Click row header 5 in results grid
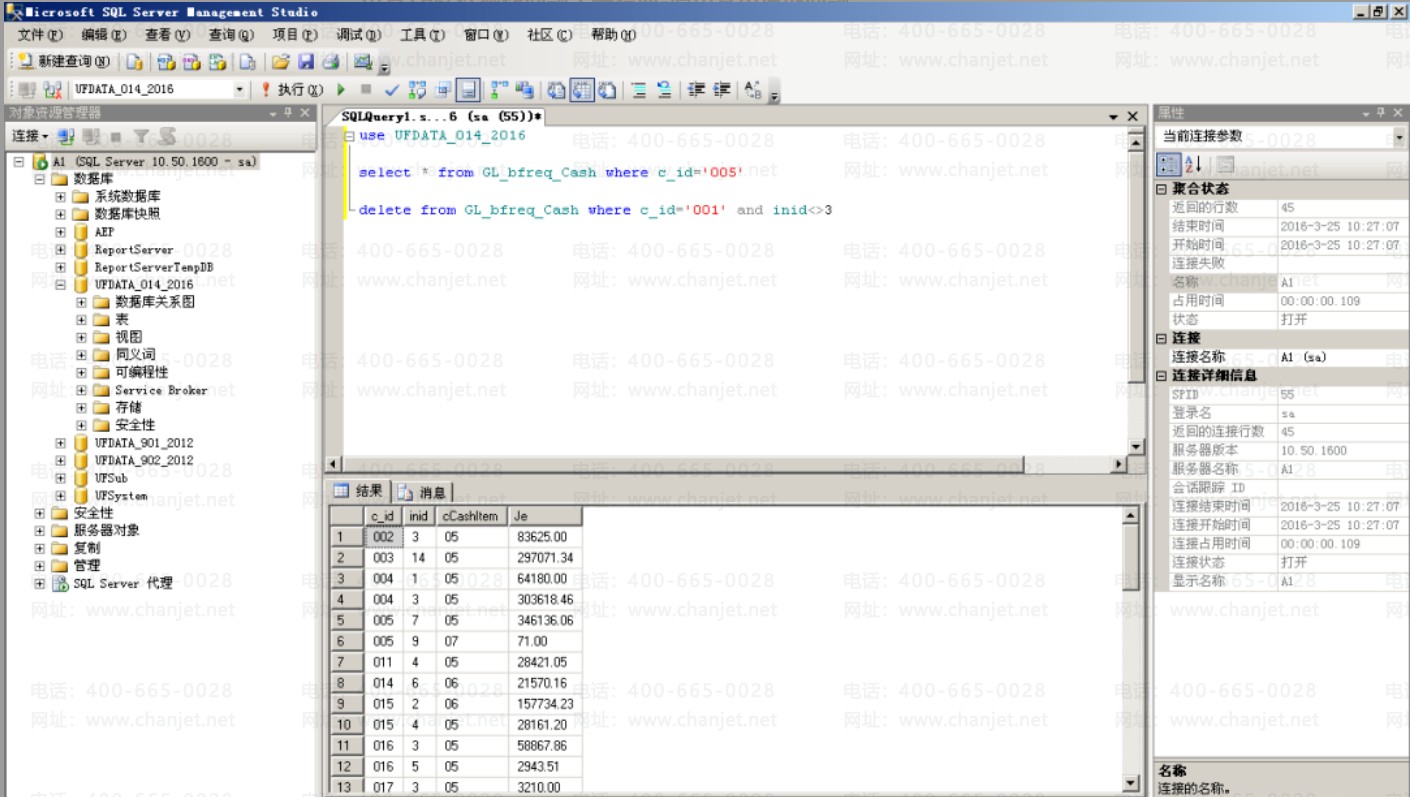The width and height of the screenshot is (1410, 797). (346, 620)
